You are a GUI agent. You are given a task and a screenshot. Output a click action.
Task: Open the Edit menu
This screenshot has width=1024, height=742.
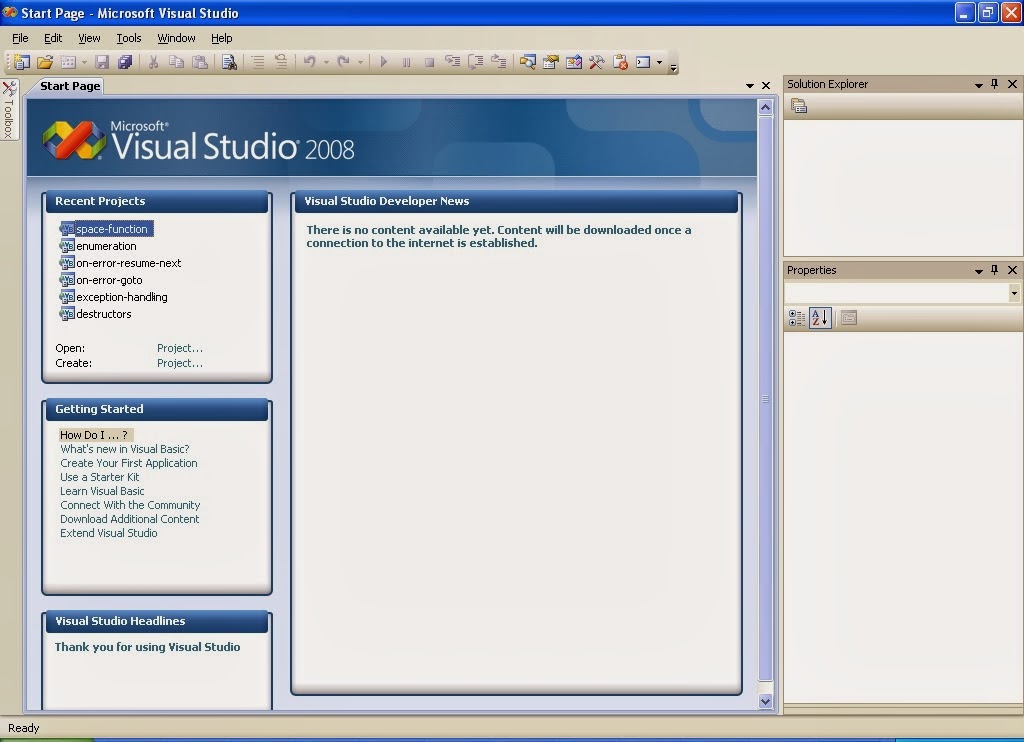pos(53,38)
